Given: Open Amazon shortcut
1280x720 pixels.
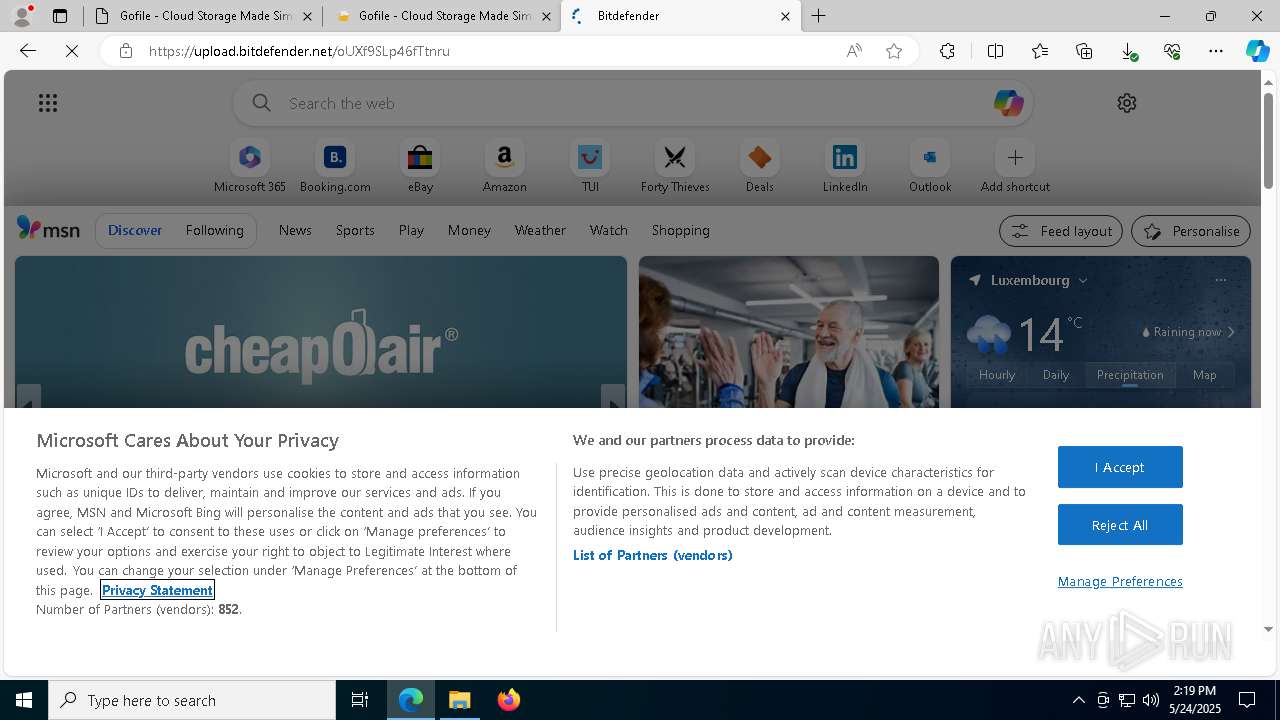Looking at the screenshot, I should point(505,166).
